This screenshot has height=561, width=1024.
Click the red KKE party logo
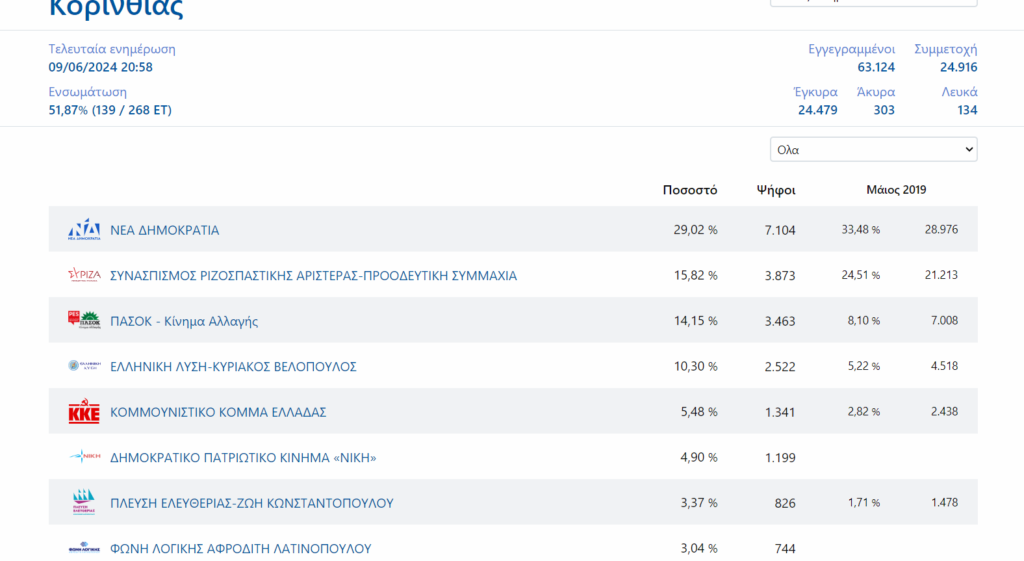[x=84, y=411]
